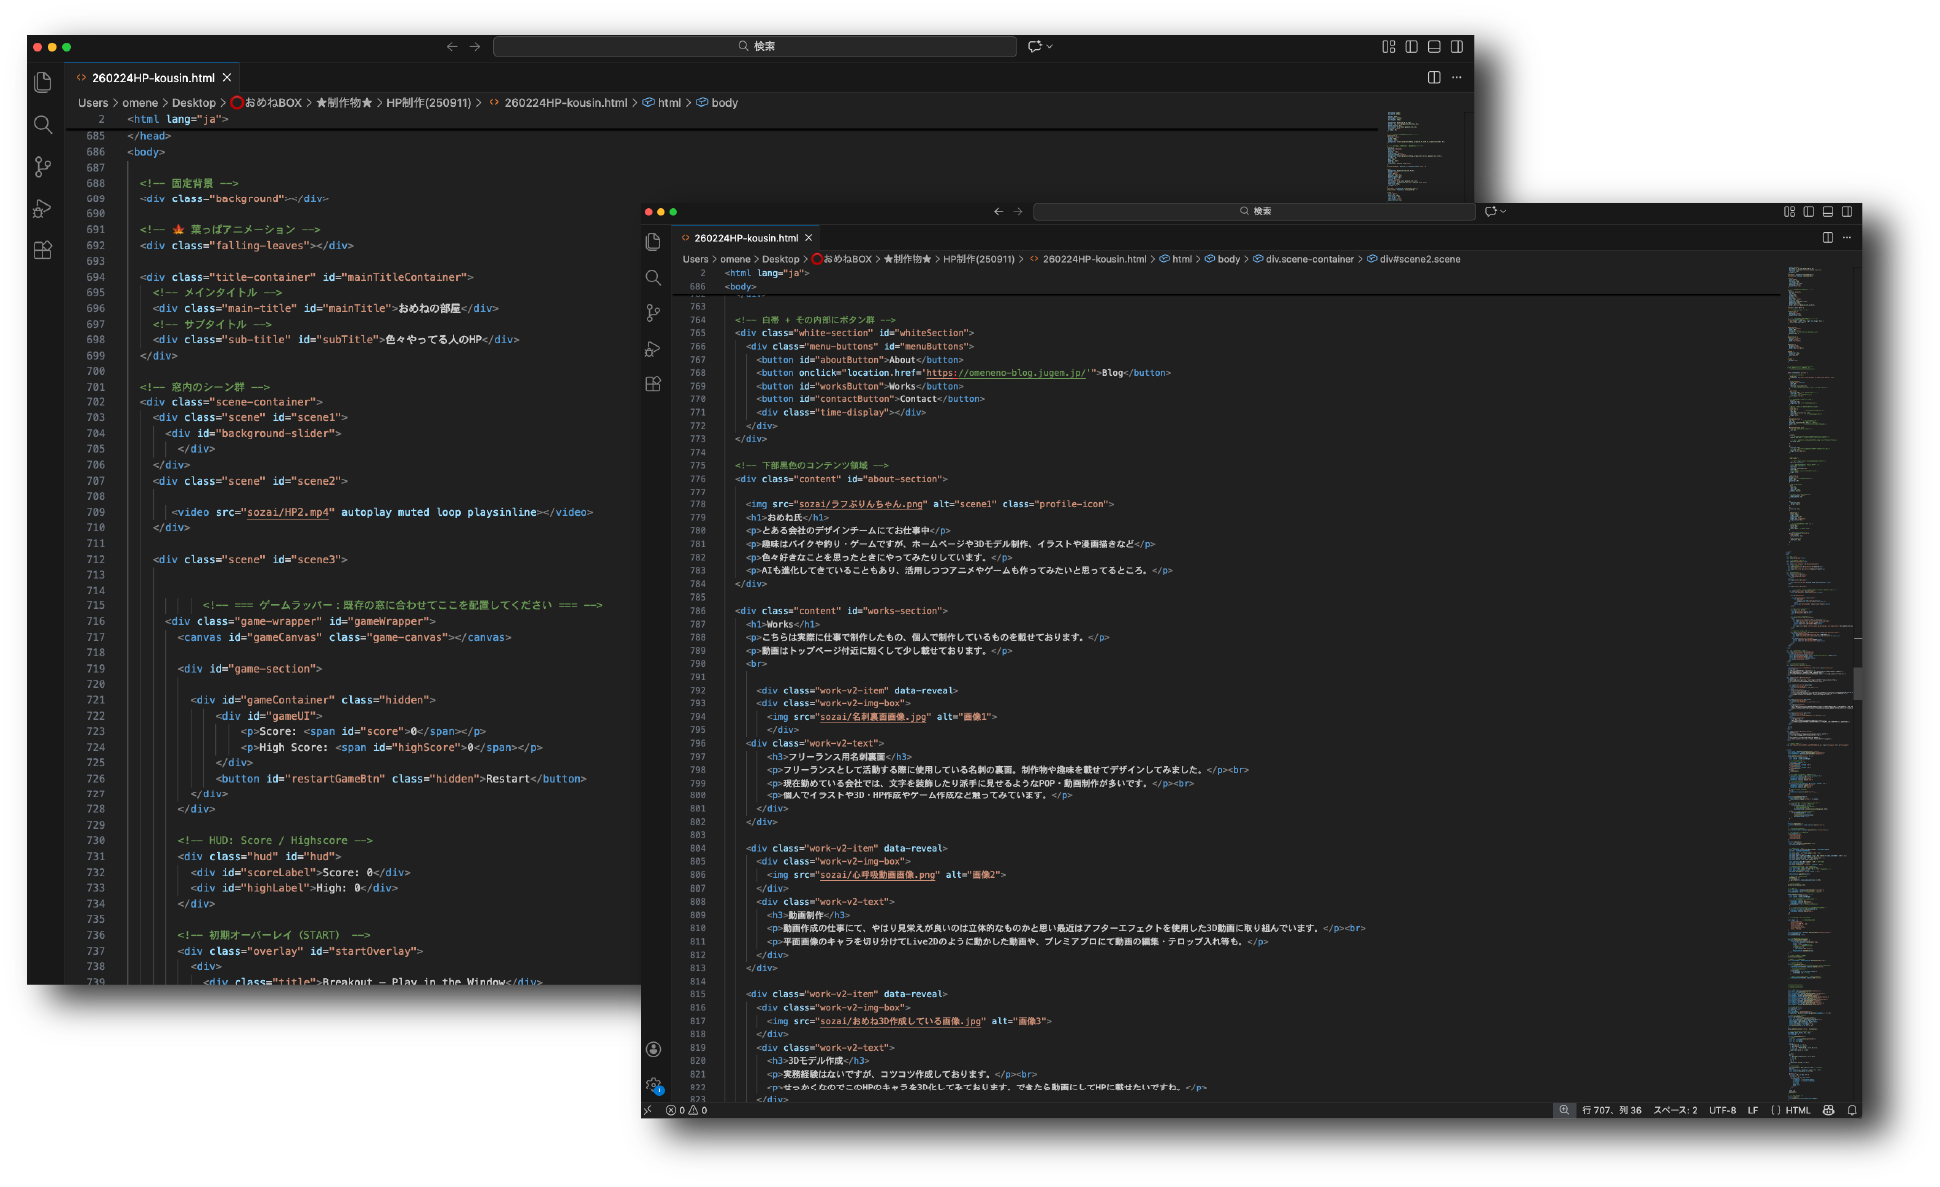The width and height of the screenshot is (1940, 1187).
Task: Toggle the primary sidebar in the front window
Action: coord(1808,211)
